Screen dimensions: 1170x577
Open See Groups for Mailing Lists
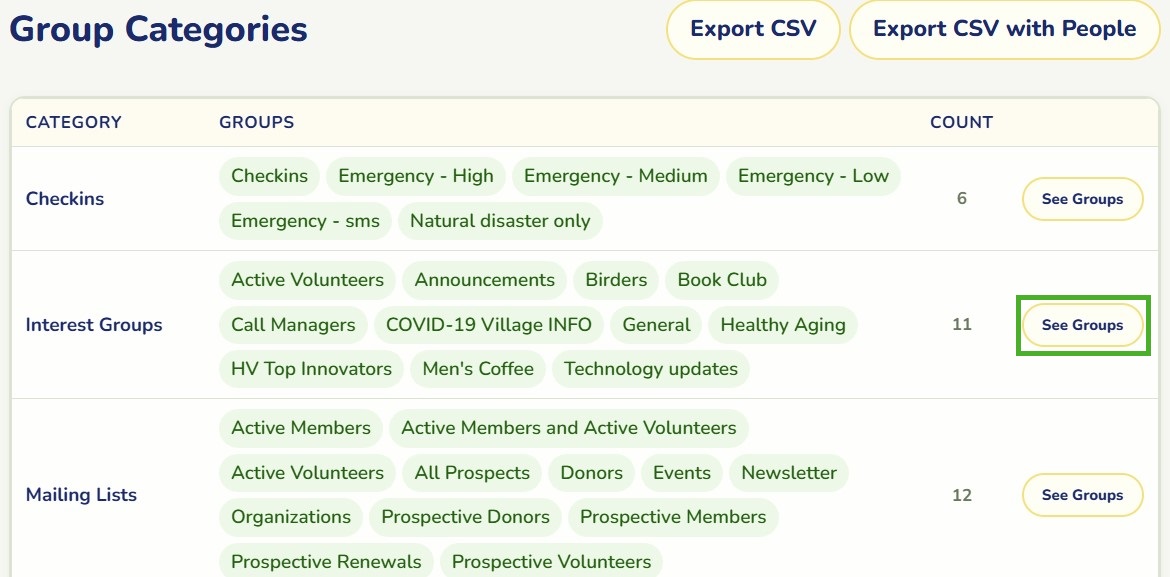point(1082,495)
